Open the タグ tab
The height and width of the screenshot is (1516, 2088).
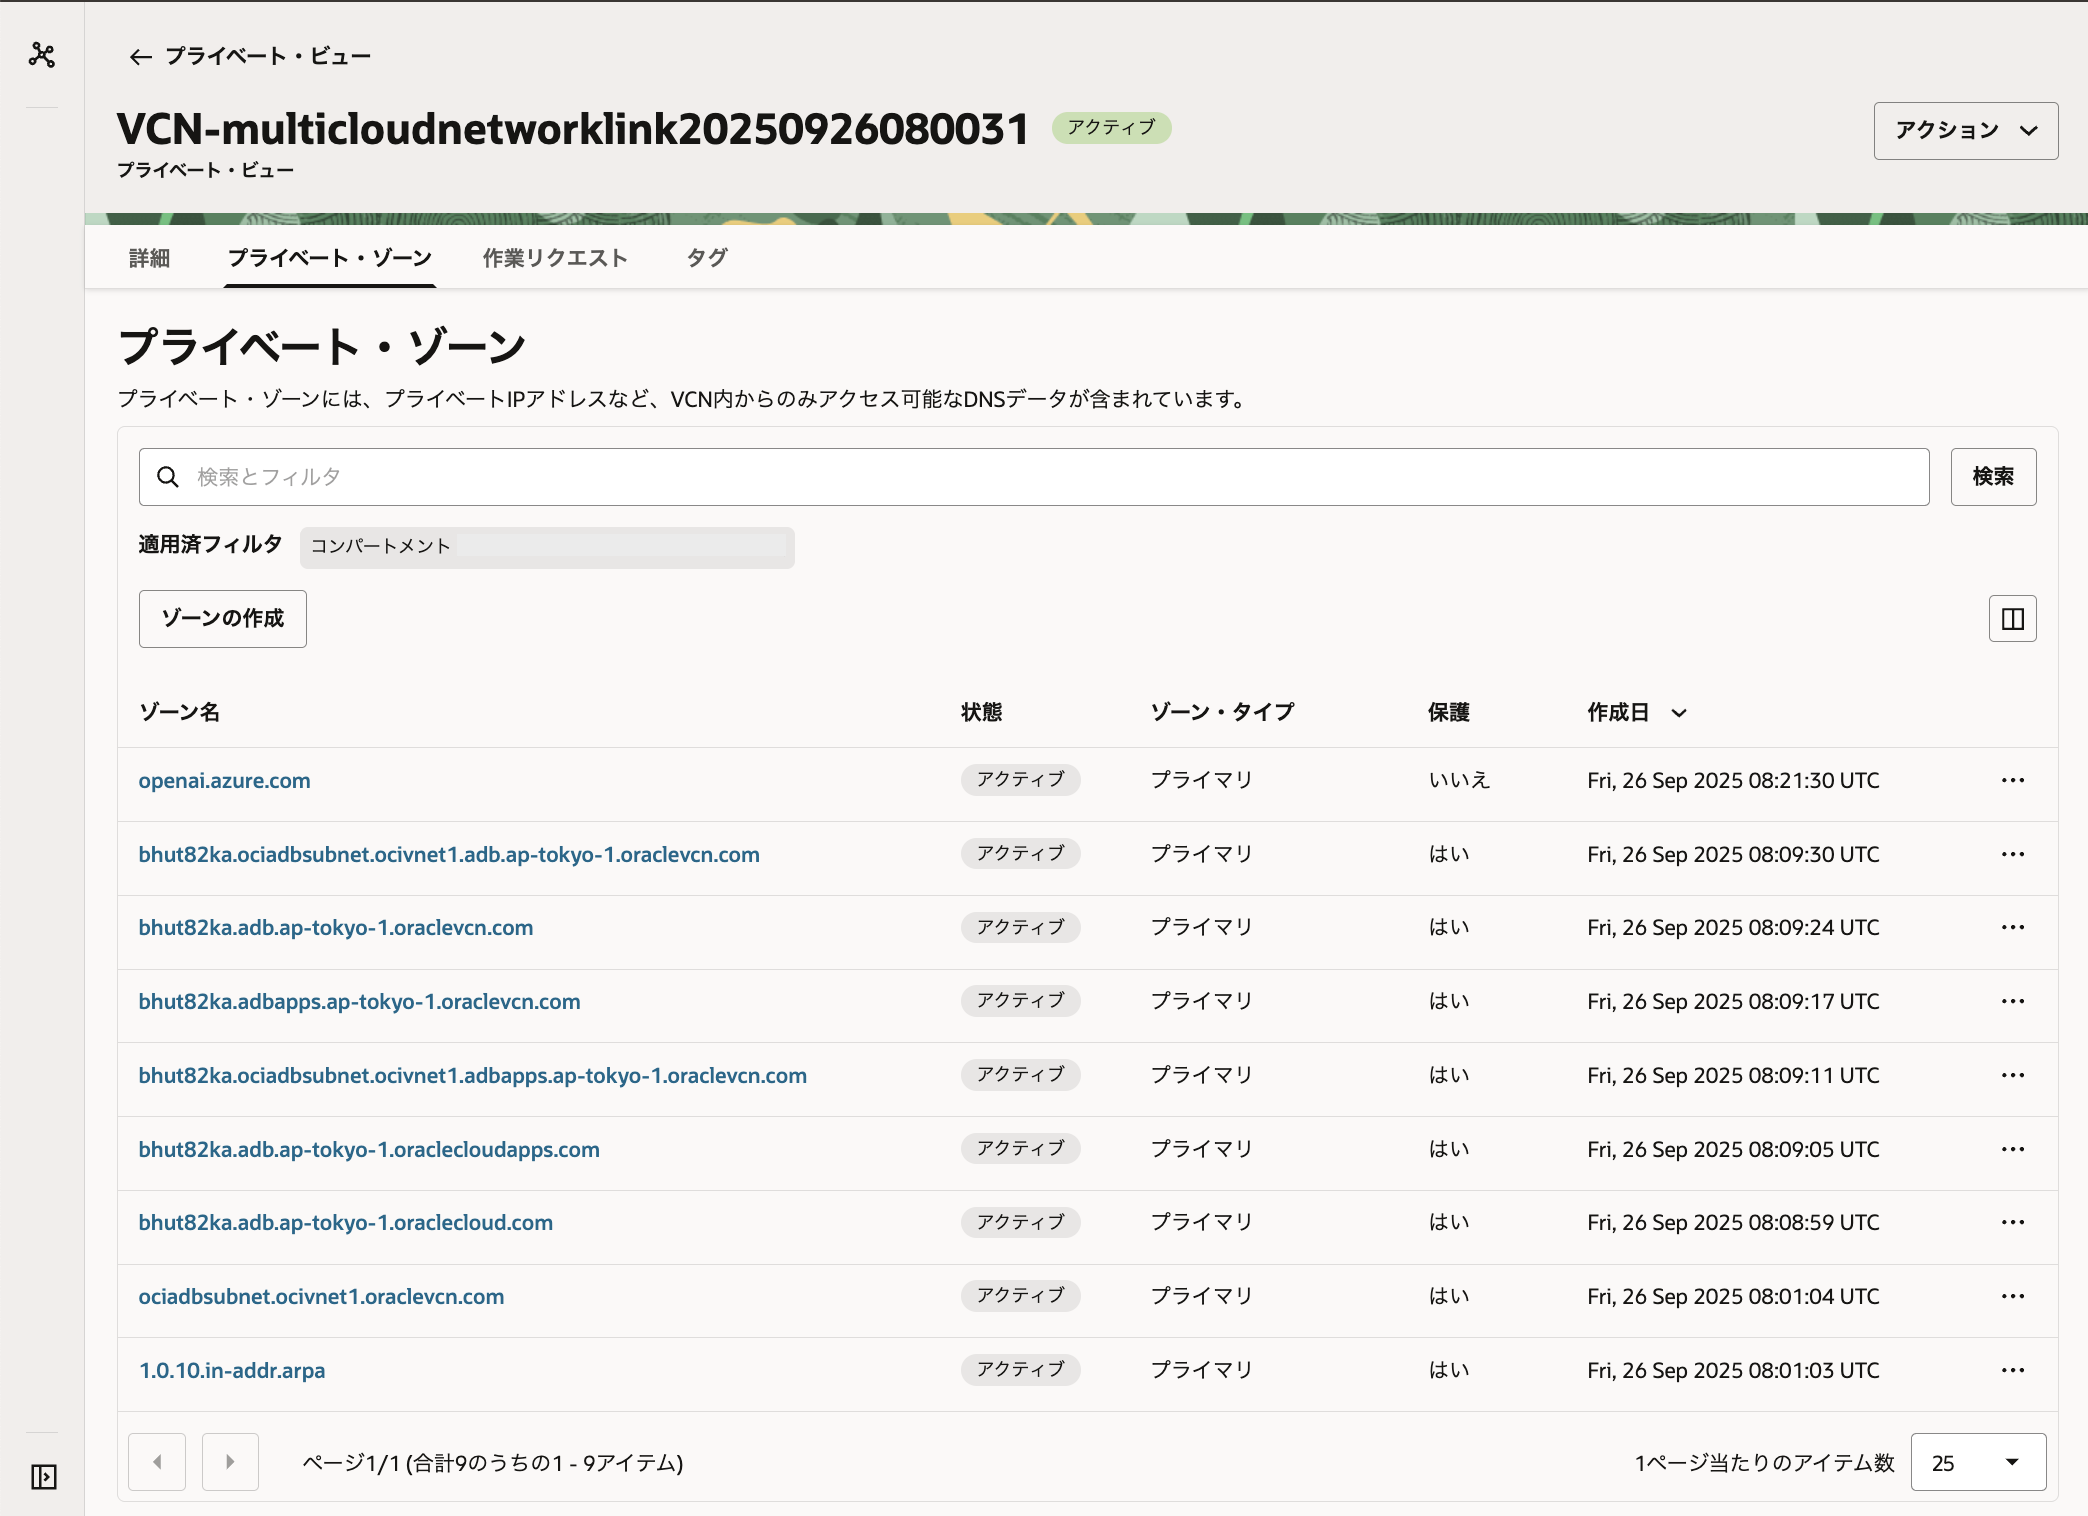tap(706, 259)
